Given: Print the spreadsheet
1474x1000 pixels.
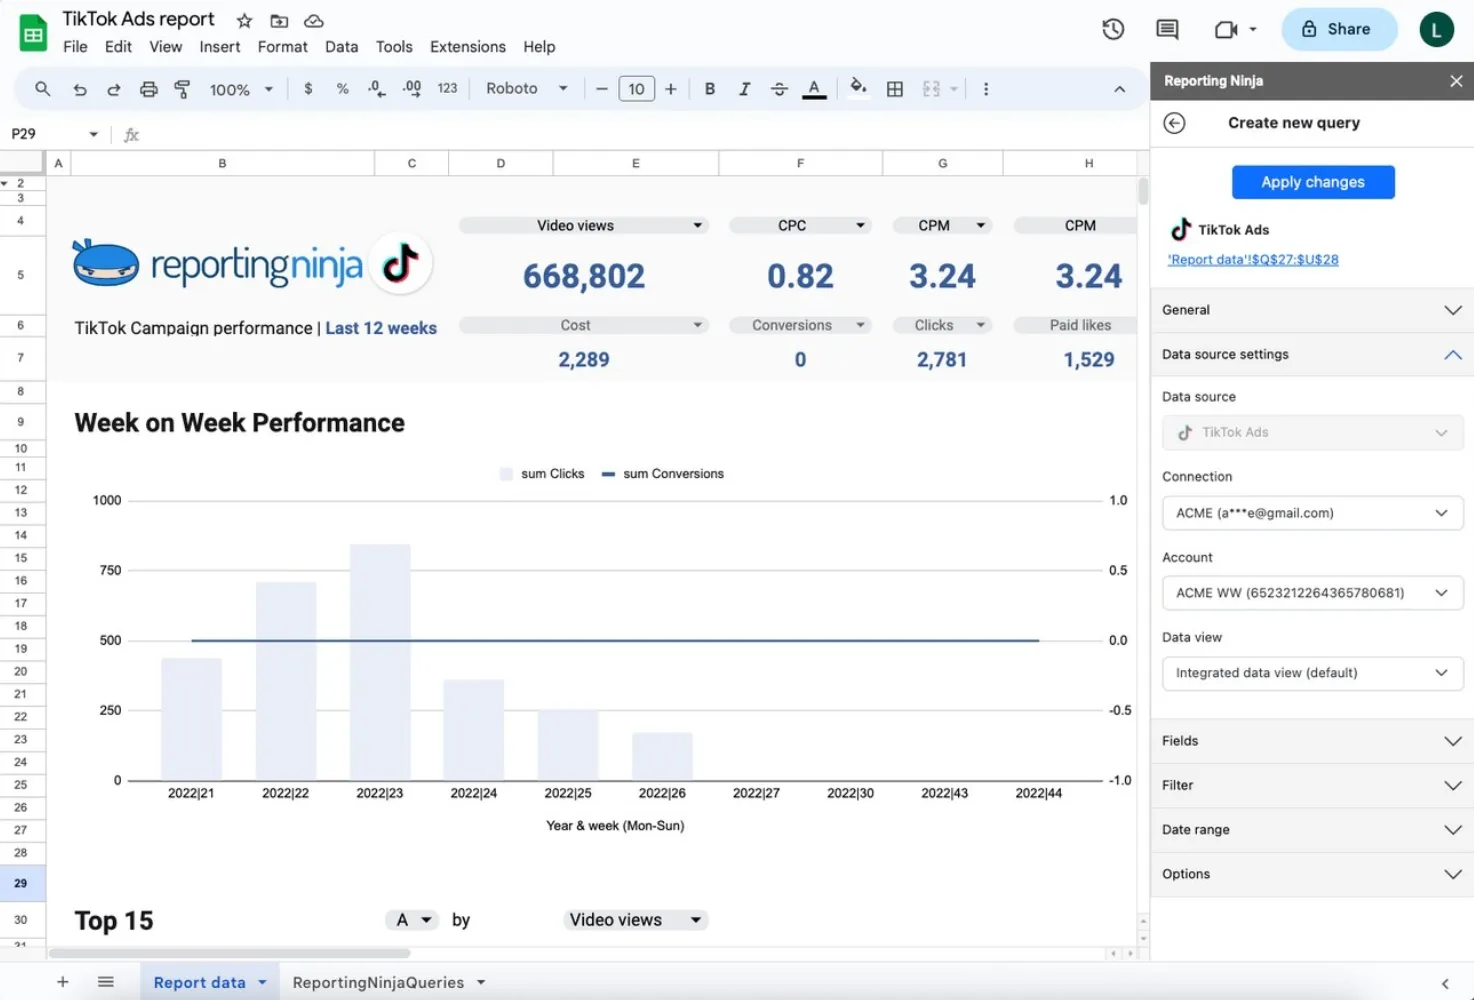Looking at the screenshot, I should tap(148, 89).
